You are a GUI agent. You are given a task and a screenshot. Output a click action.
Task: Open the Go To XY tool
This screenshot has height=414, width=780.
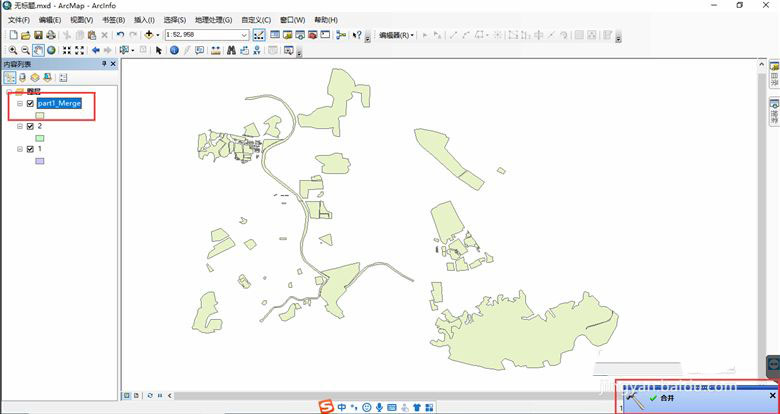(x=257, y=50)
